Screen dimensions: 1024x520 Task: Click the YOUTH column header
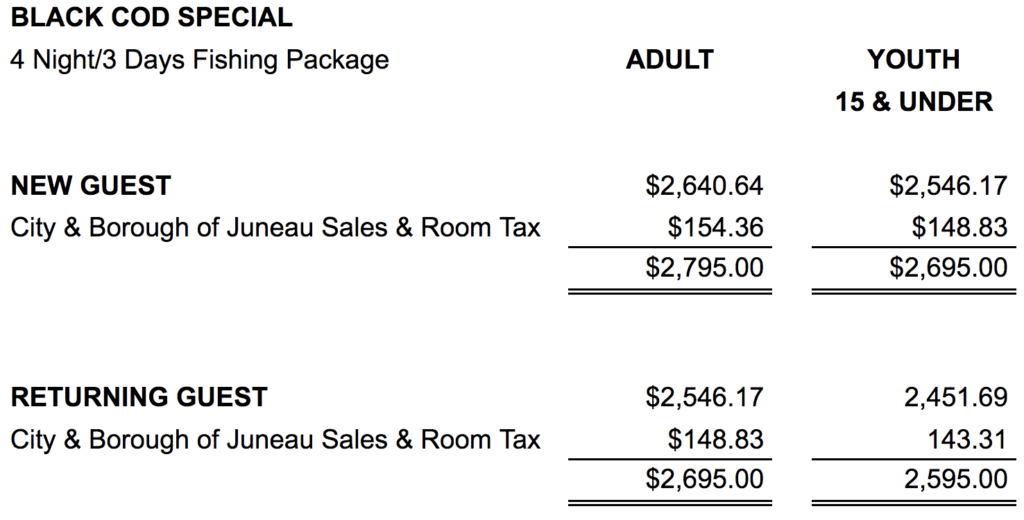914,60
